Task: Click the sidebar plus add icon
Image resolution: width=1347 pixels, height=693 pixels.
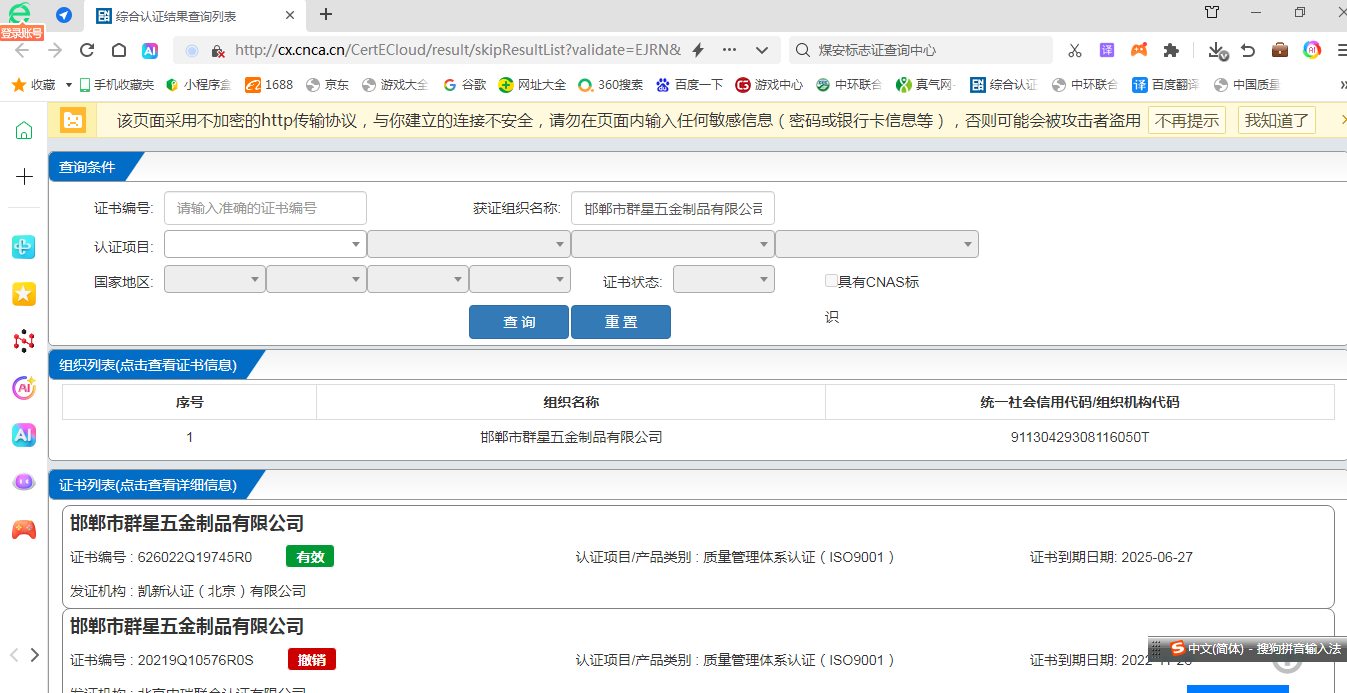Action: [x=24, y=177]
